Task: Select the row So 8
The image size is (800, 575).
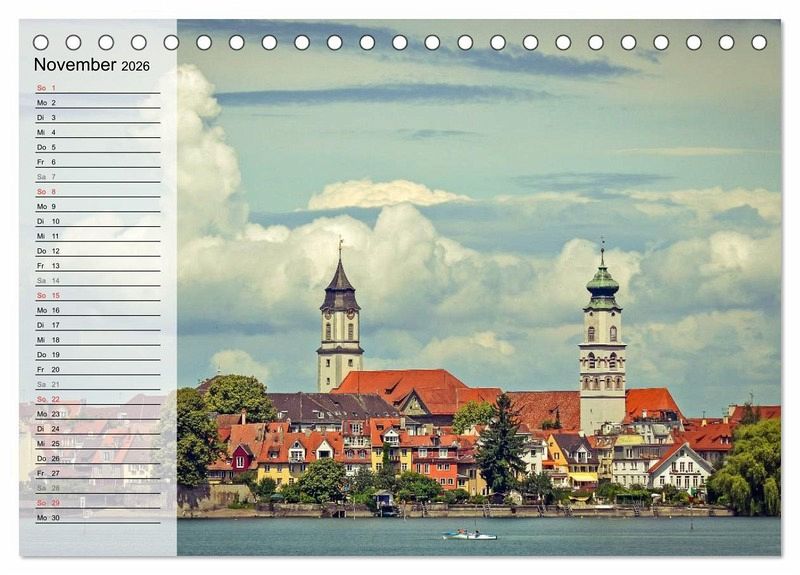Action: 97,191
